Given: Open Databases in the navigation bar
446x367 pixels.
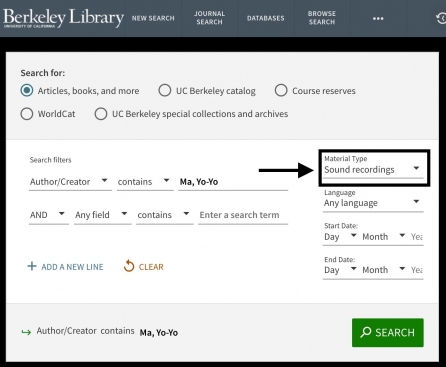Looking at the screenshot, I should pos(266,18).
